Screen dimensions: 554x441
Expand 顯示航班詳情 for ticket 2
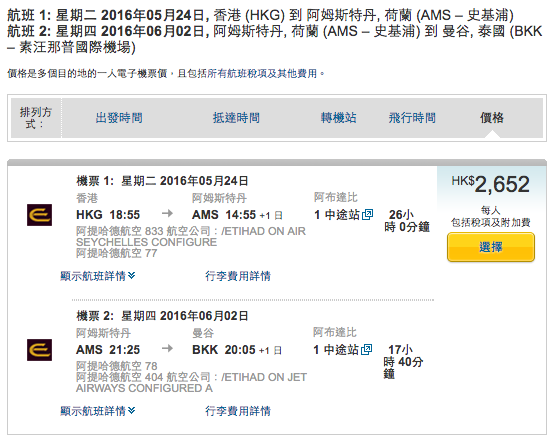98,411
